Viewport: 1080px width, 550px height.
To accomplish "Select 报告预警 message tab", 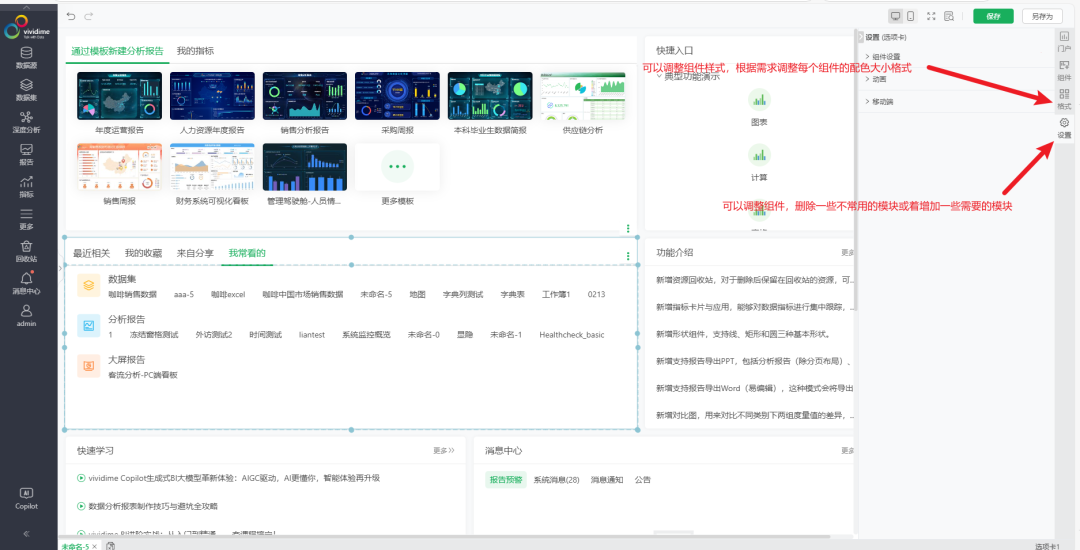I will (x=506, y=480).
